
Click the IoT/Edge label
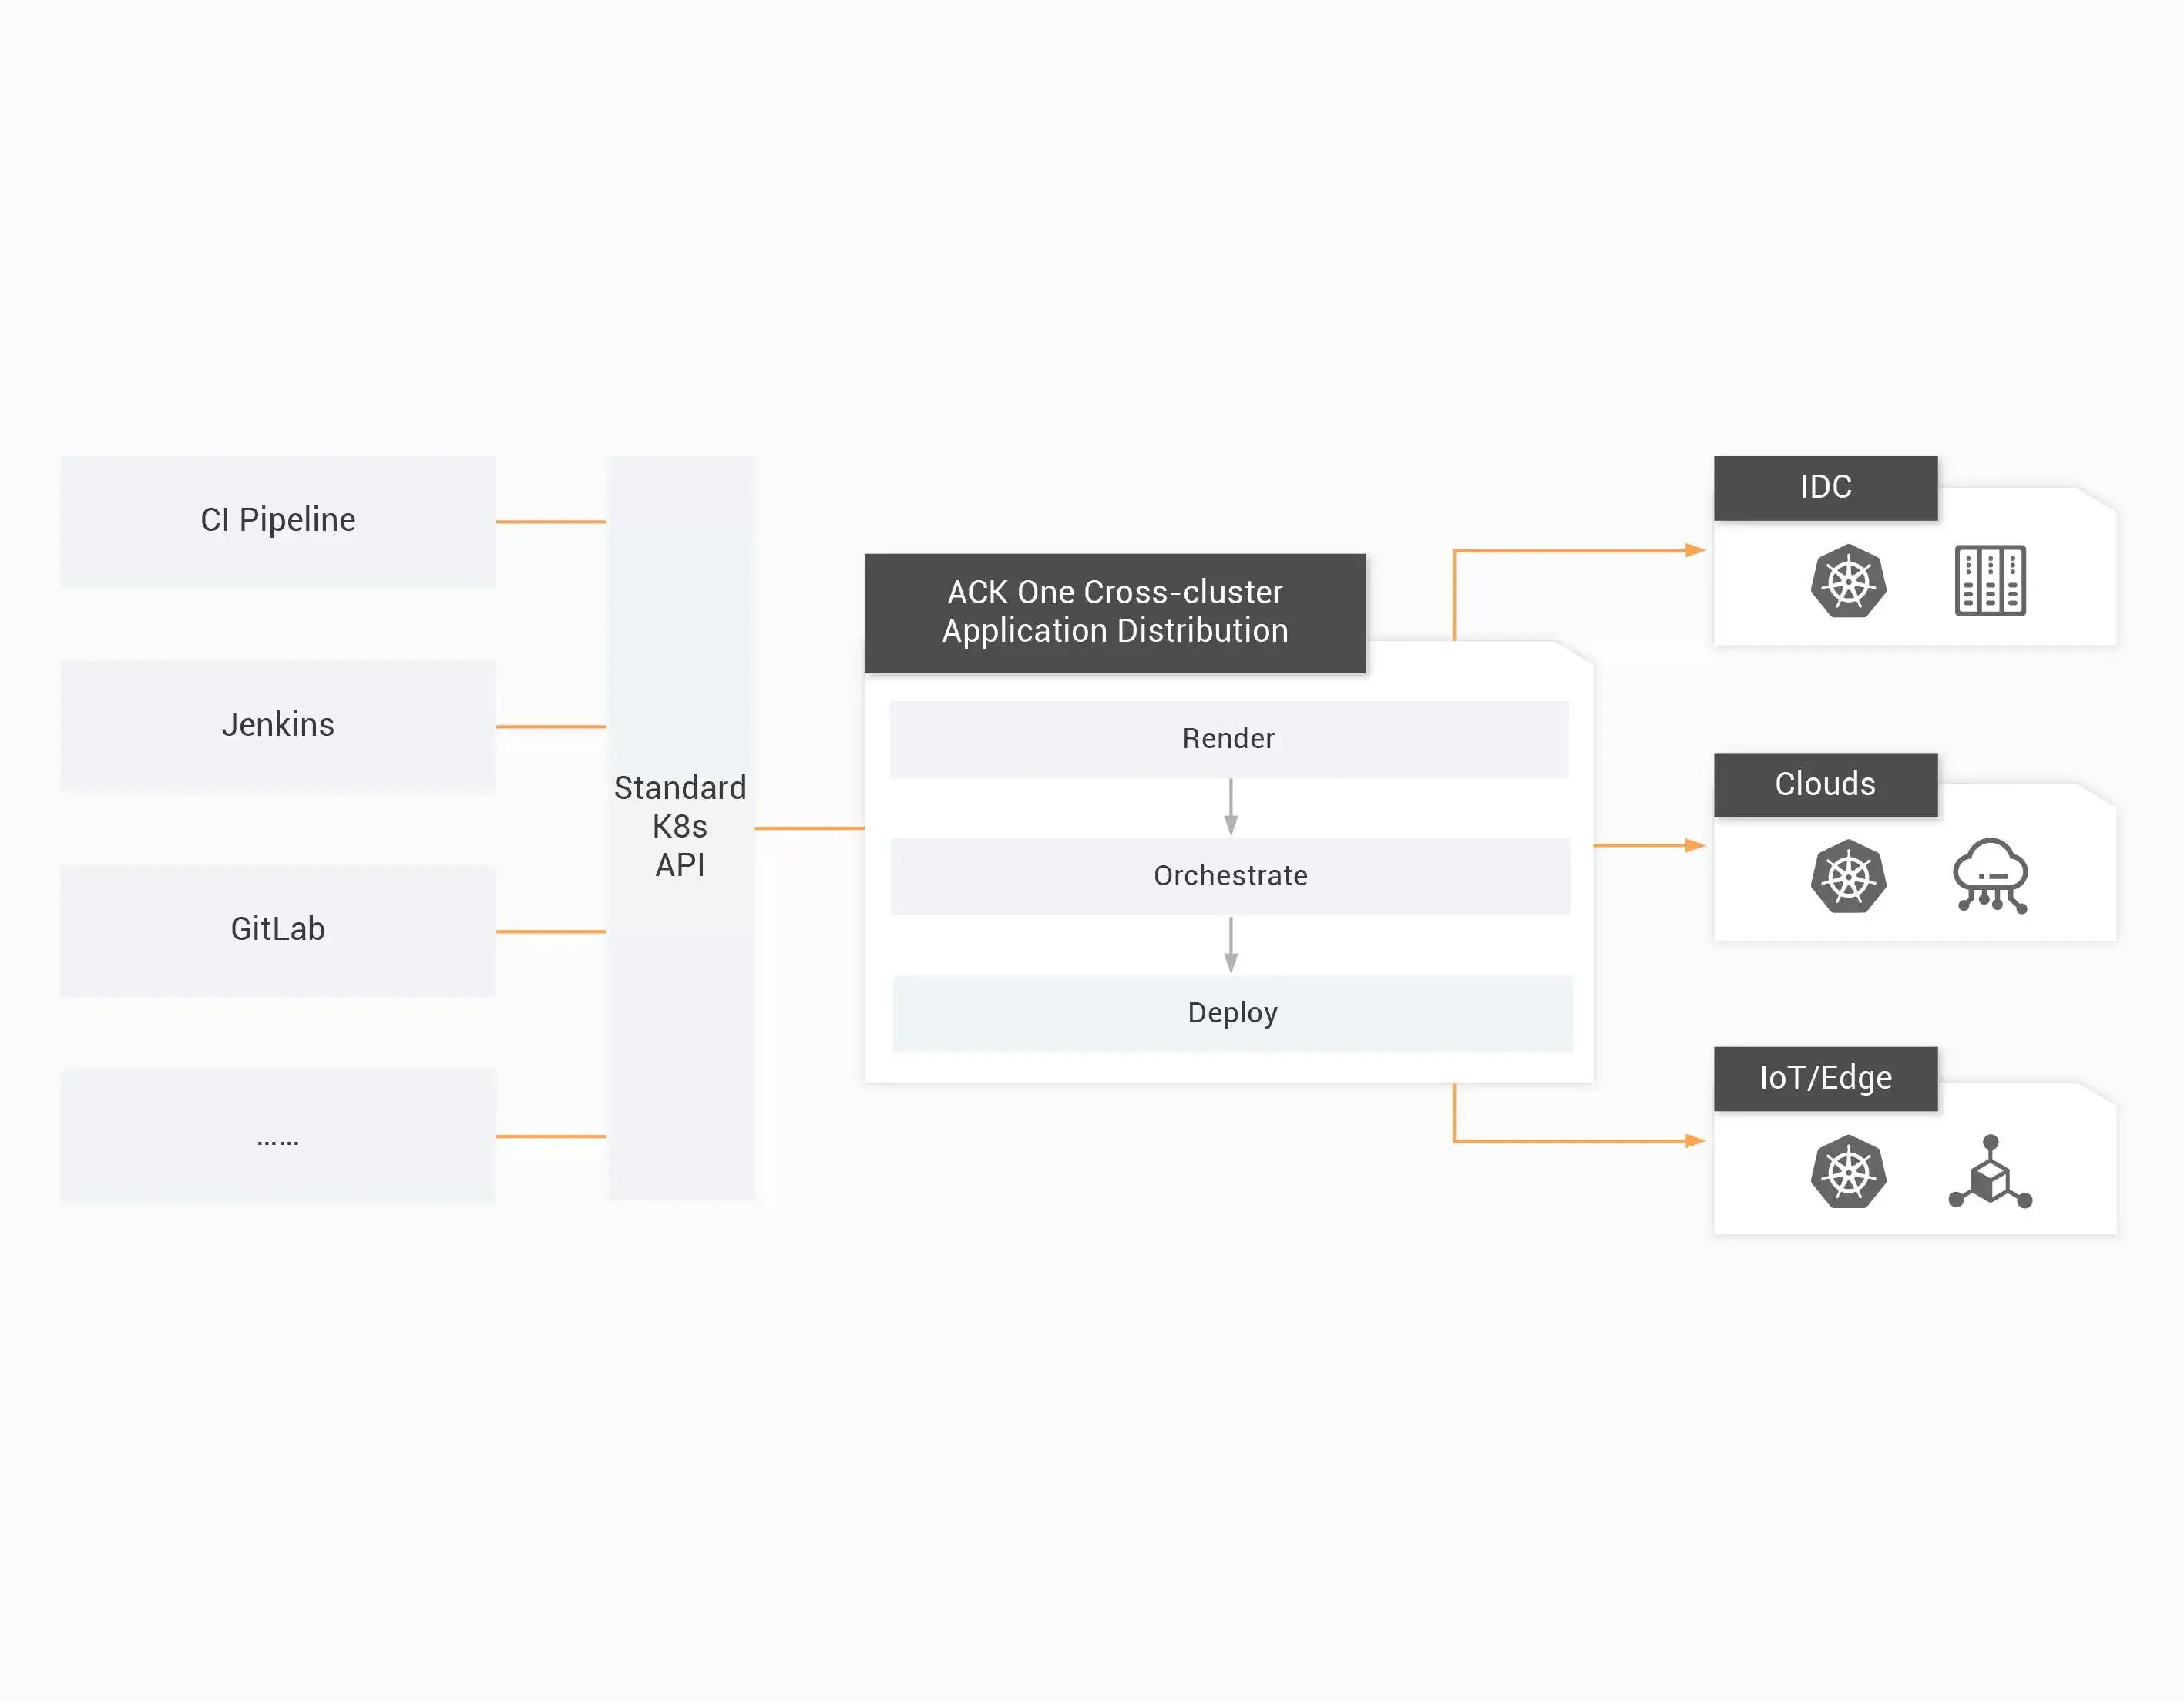coord(1825,1079)
